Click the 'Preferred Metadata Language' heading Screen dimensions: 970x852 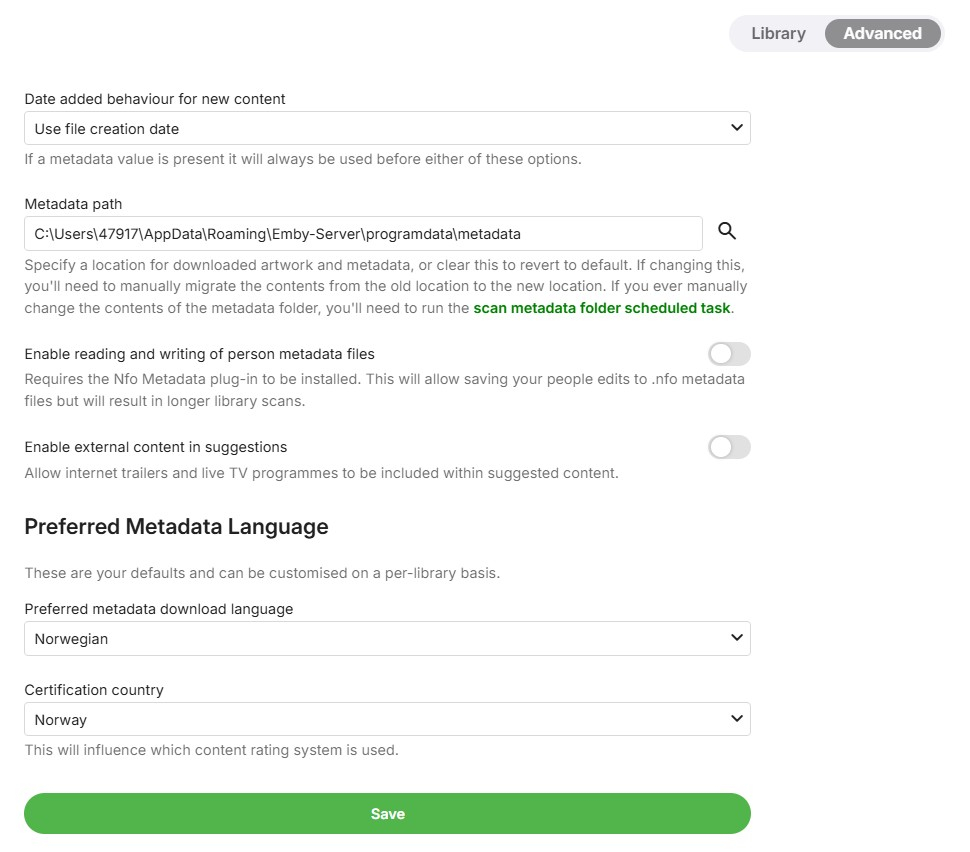tap(176, 526)
